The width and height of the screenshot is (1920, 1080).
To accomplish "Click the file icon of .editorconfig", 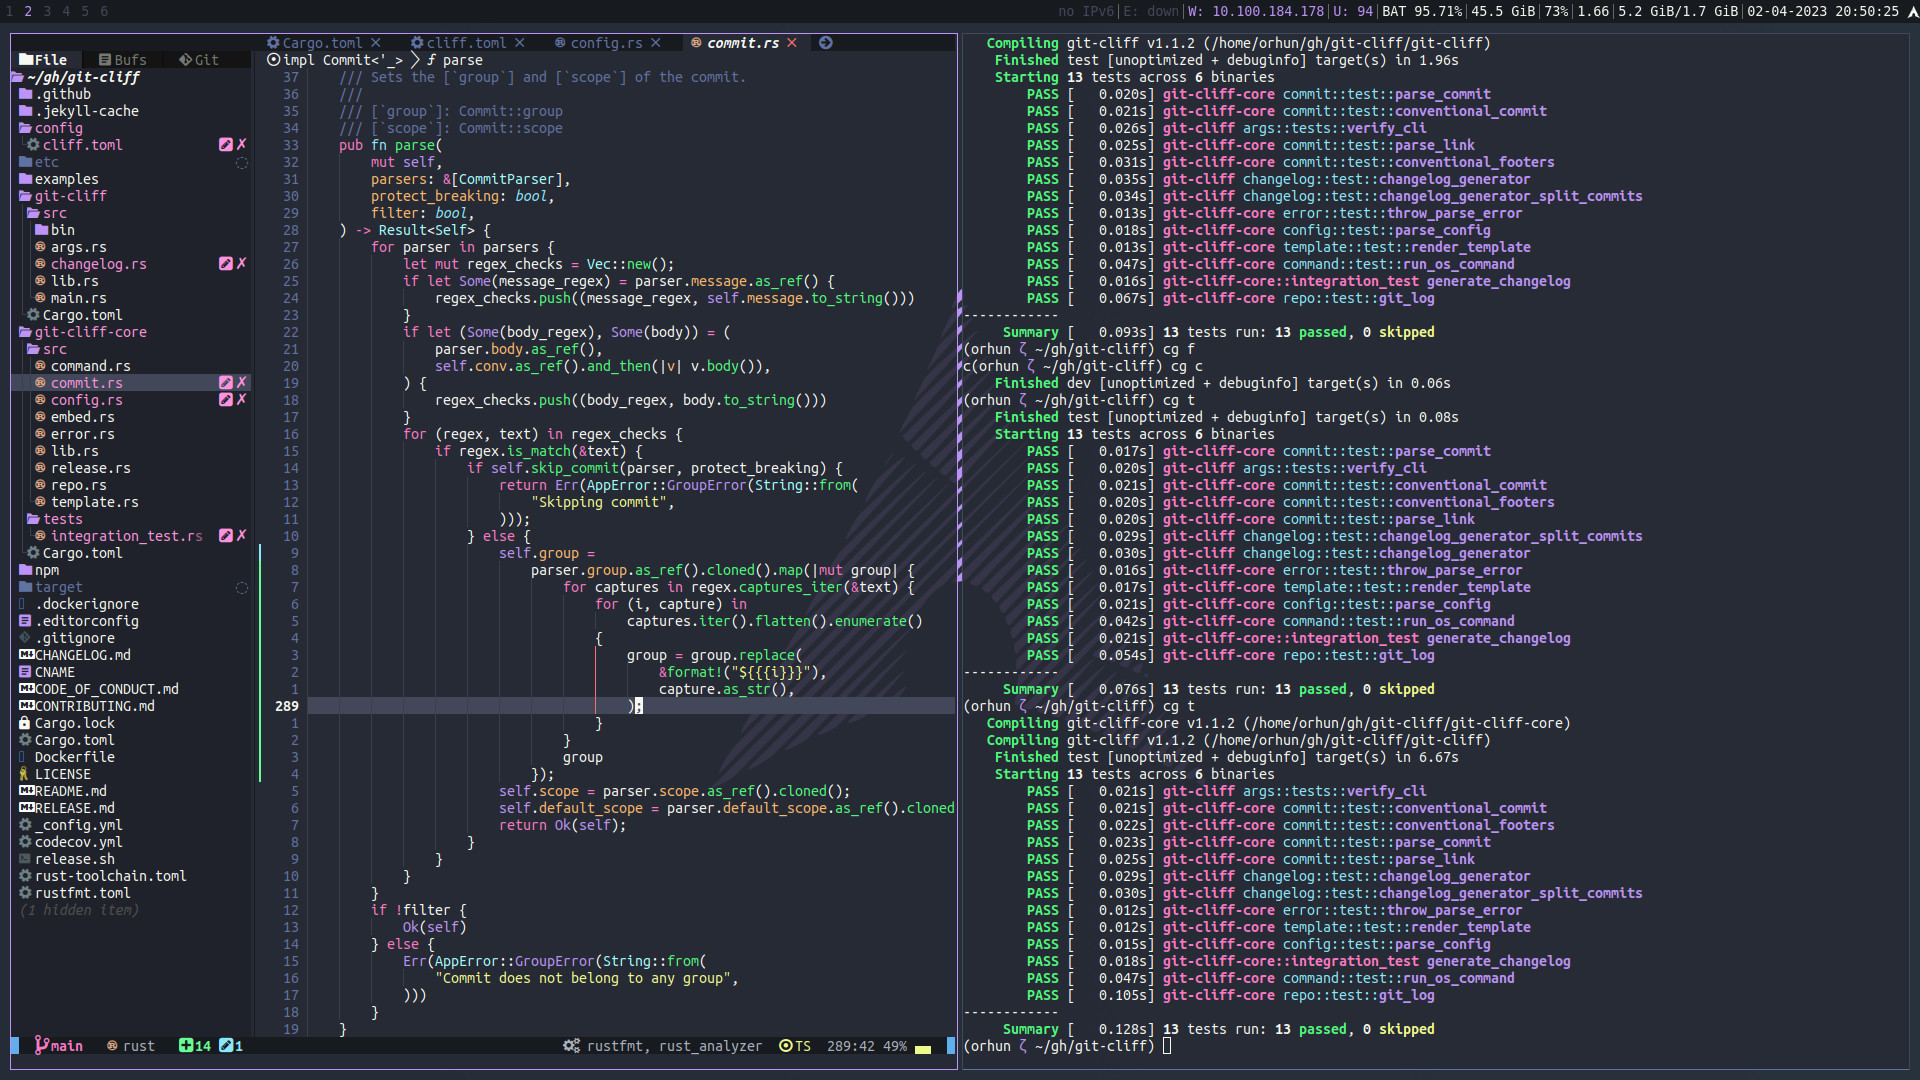I will 25,621.
